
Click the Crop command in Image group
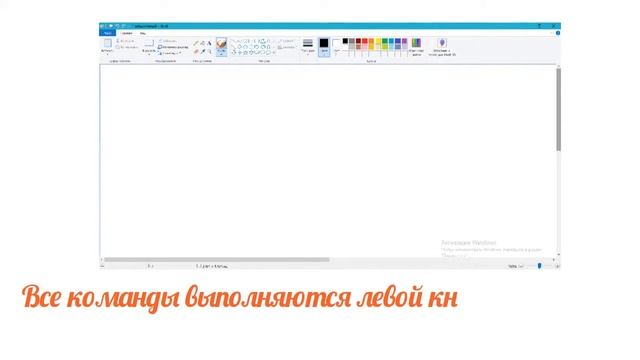[167, 41]
